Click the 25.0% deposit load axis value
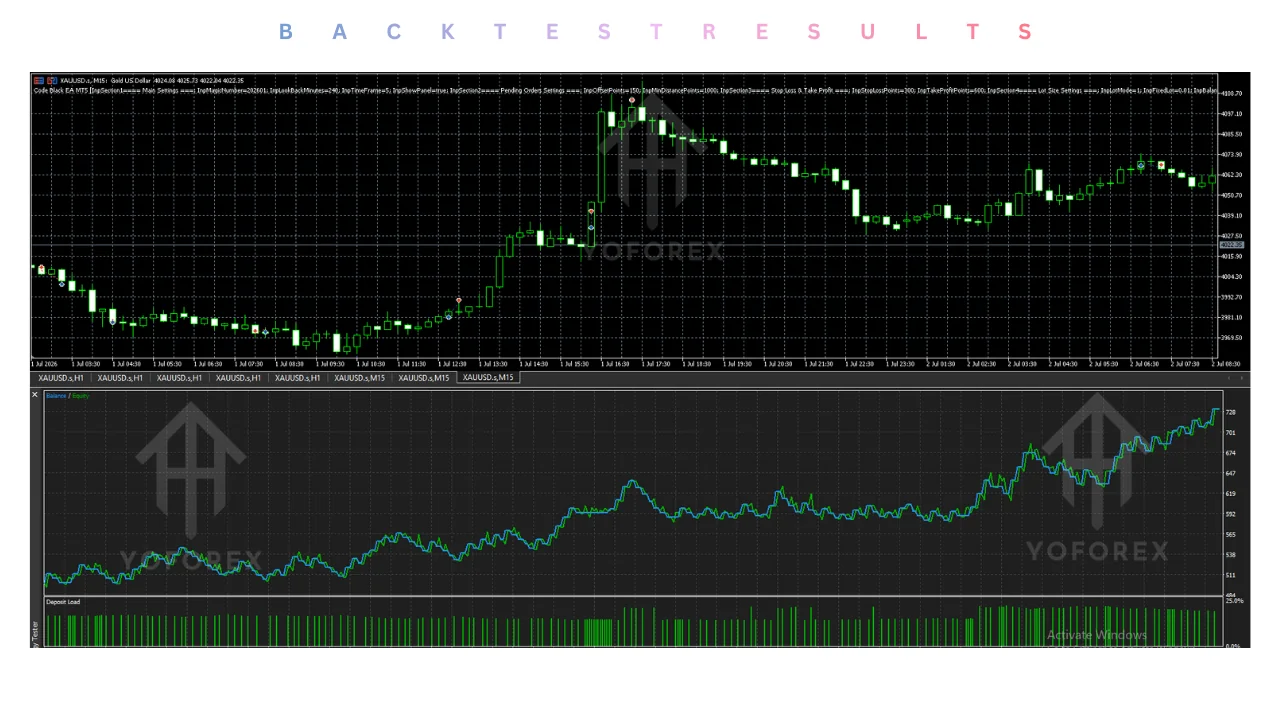This screenshot has width=1280, height=720. 1234,601
